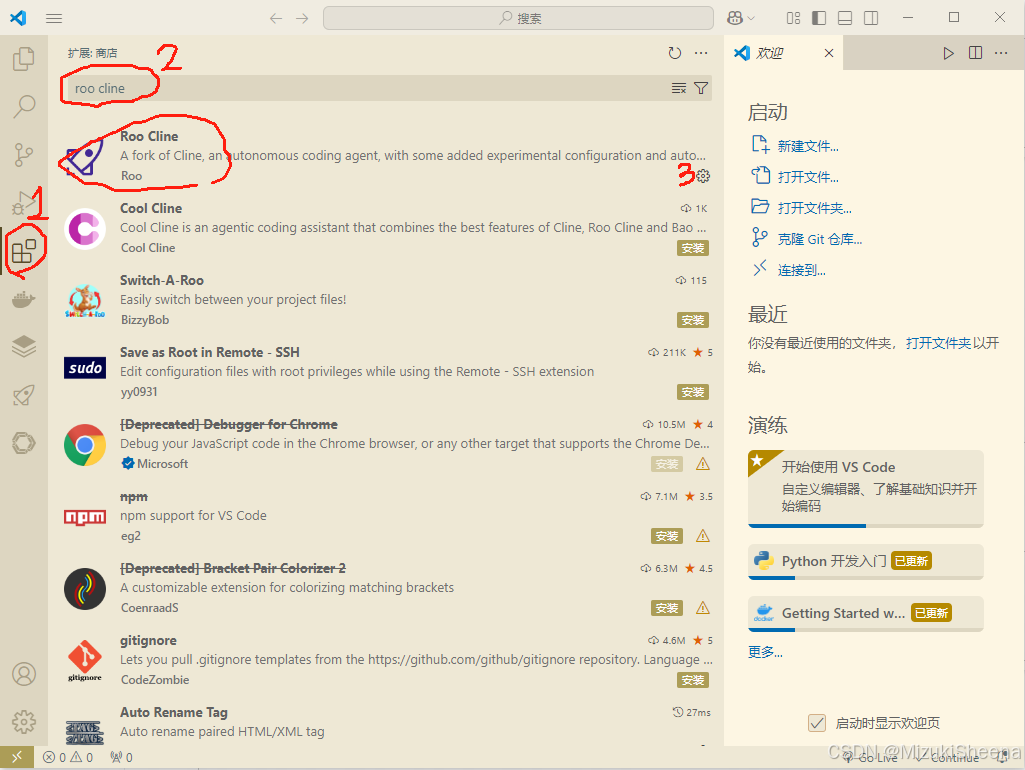Open the Roo Cline manage gear

point(703,176)
